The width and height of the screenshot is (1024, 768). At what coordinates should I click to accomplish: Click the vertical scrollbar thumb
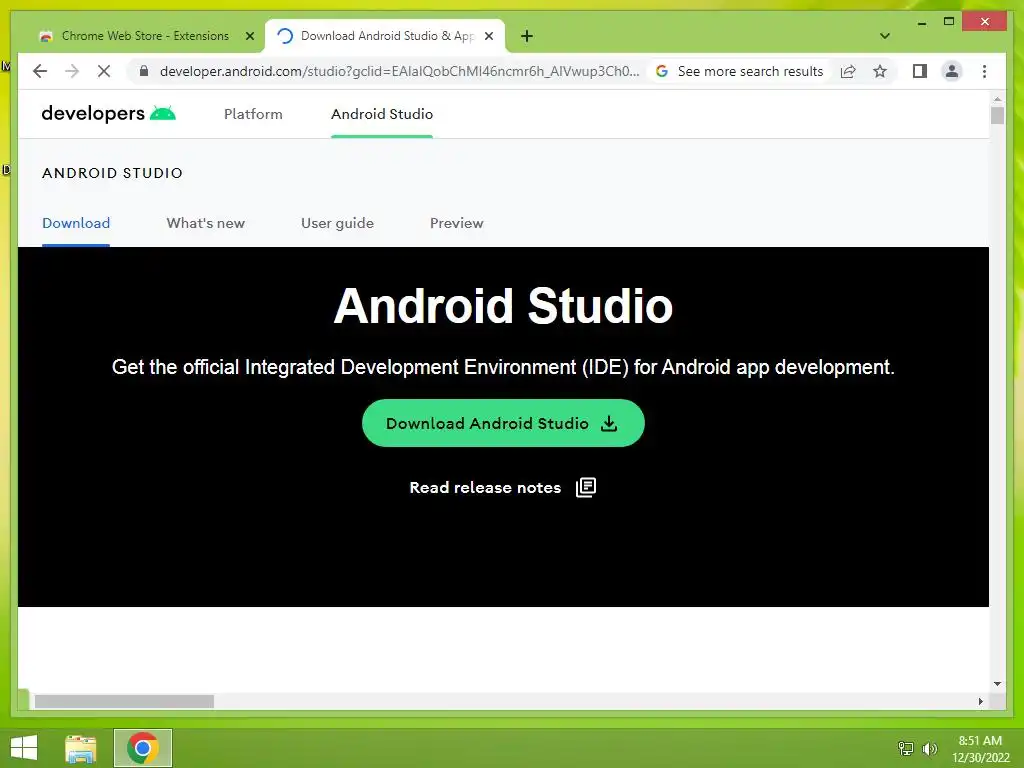(x=997, y=115)
